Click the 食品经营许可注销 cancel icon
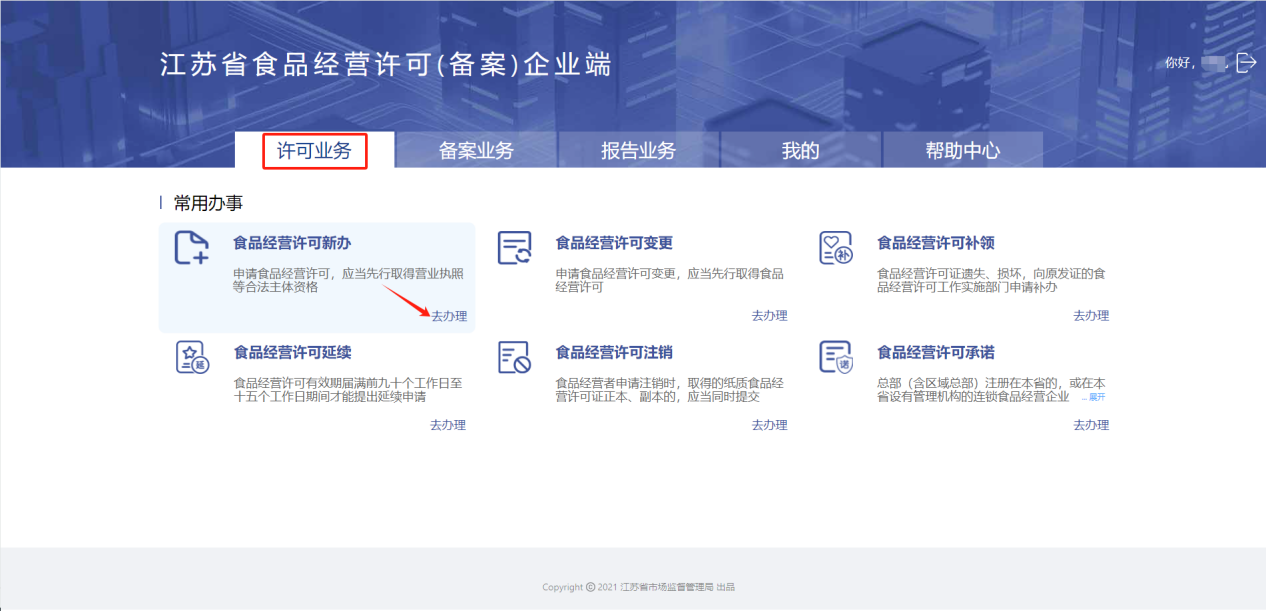The image size is (1266, 611). pos(514,357)
